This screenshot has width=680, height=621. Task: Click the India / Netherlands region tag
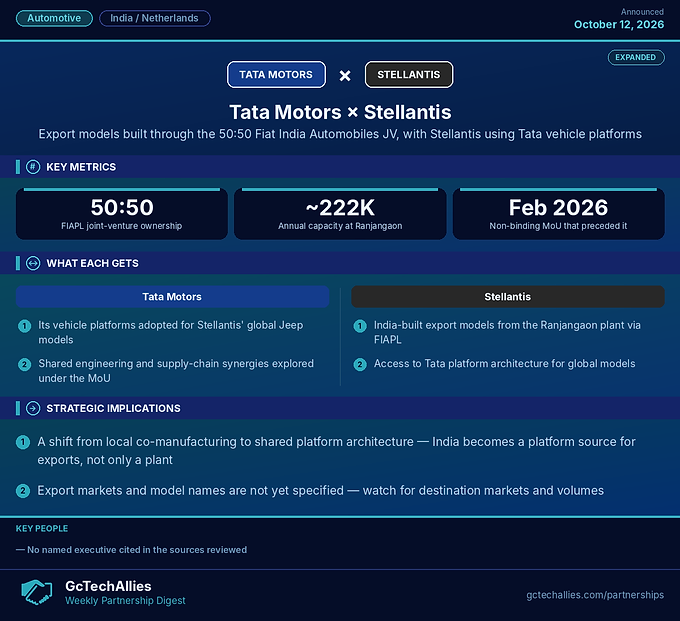point(154,18)
